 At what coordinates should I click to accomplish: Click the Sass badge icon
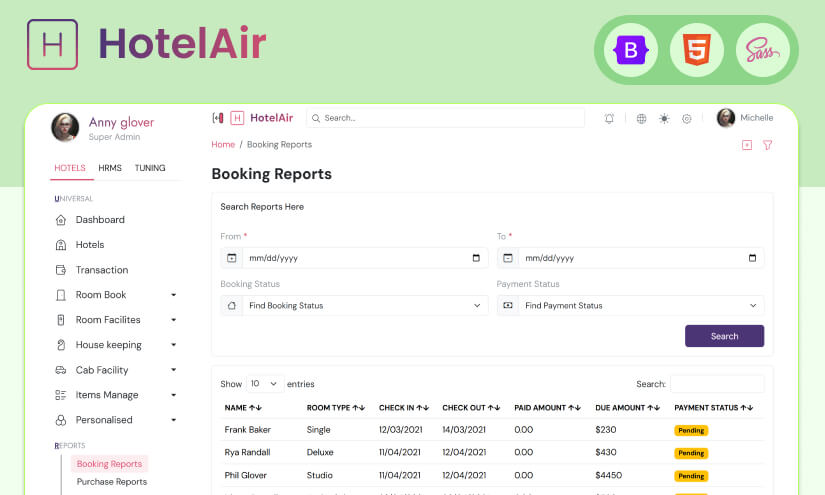(763, 50)
